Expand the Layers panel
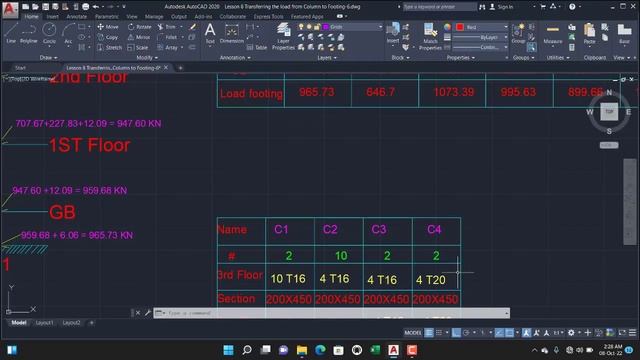Image resolution: width=640 pixels, height=360 pixels. (x=327, y=58)
